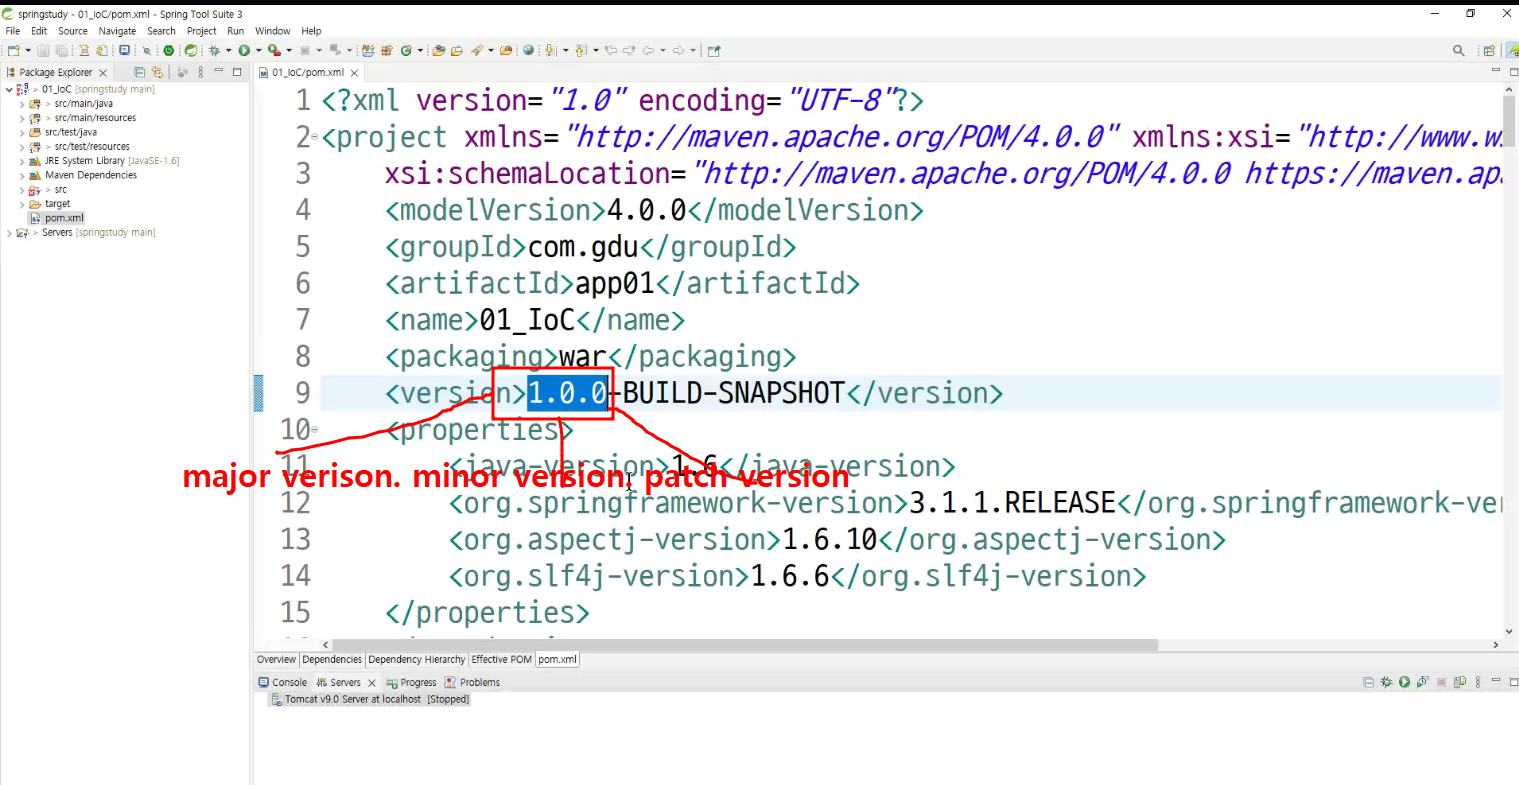Collapse the project element fold marker
Image resolution: width=1519 pixels, height=785 pixels.
point(315,137)
